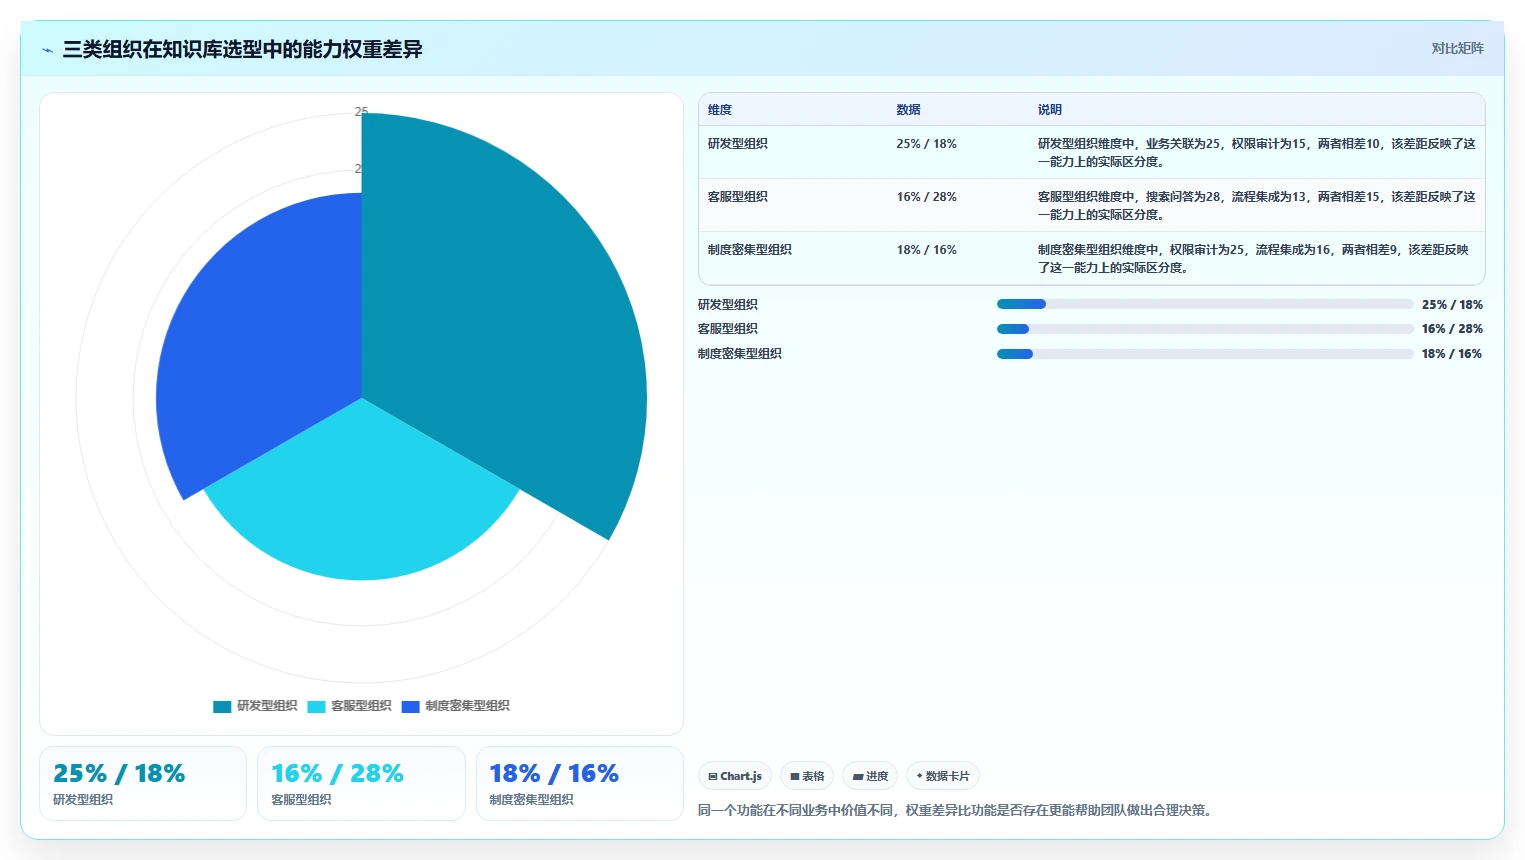Image resolution: width=1525 pixels, height=860 pixels.
Task: Toggle the 研发型组织 legend swatch
Action: (222, 706)
